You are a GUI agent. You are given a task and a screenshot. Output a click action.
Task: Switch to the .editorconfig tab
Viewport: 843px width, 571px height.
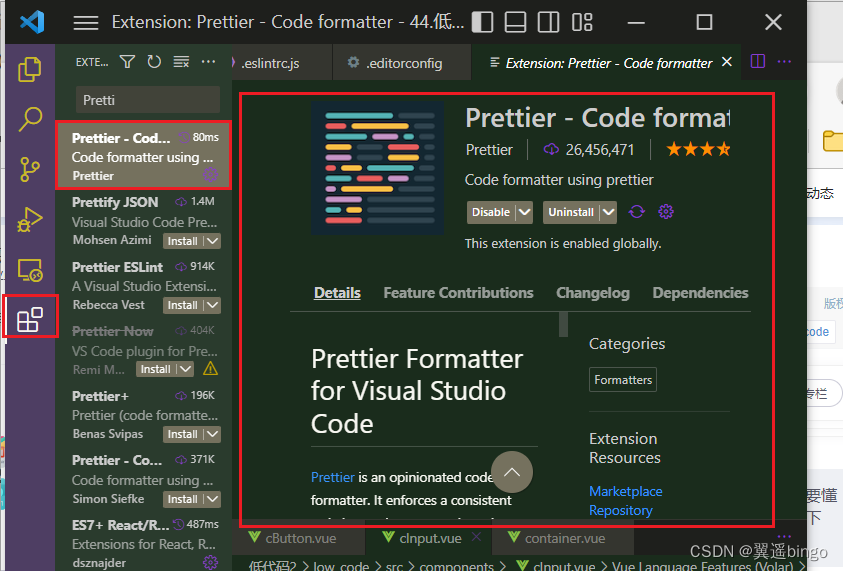click(x=402, y=63)
